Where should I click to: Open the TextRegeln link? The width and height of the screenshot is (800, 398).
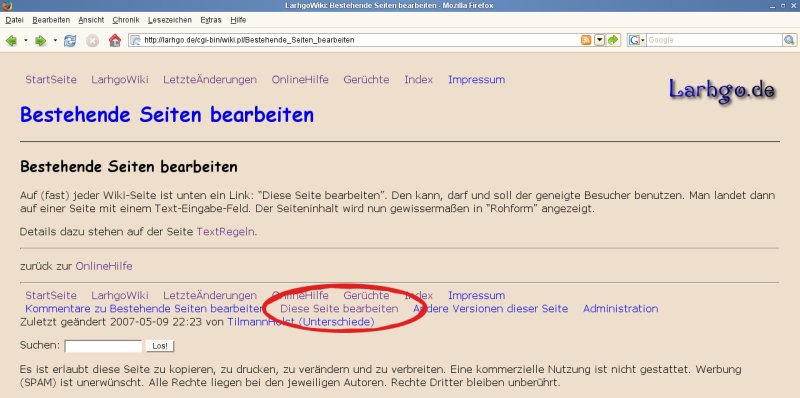click(x=226, y=232)
